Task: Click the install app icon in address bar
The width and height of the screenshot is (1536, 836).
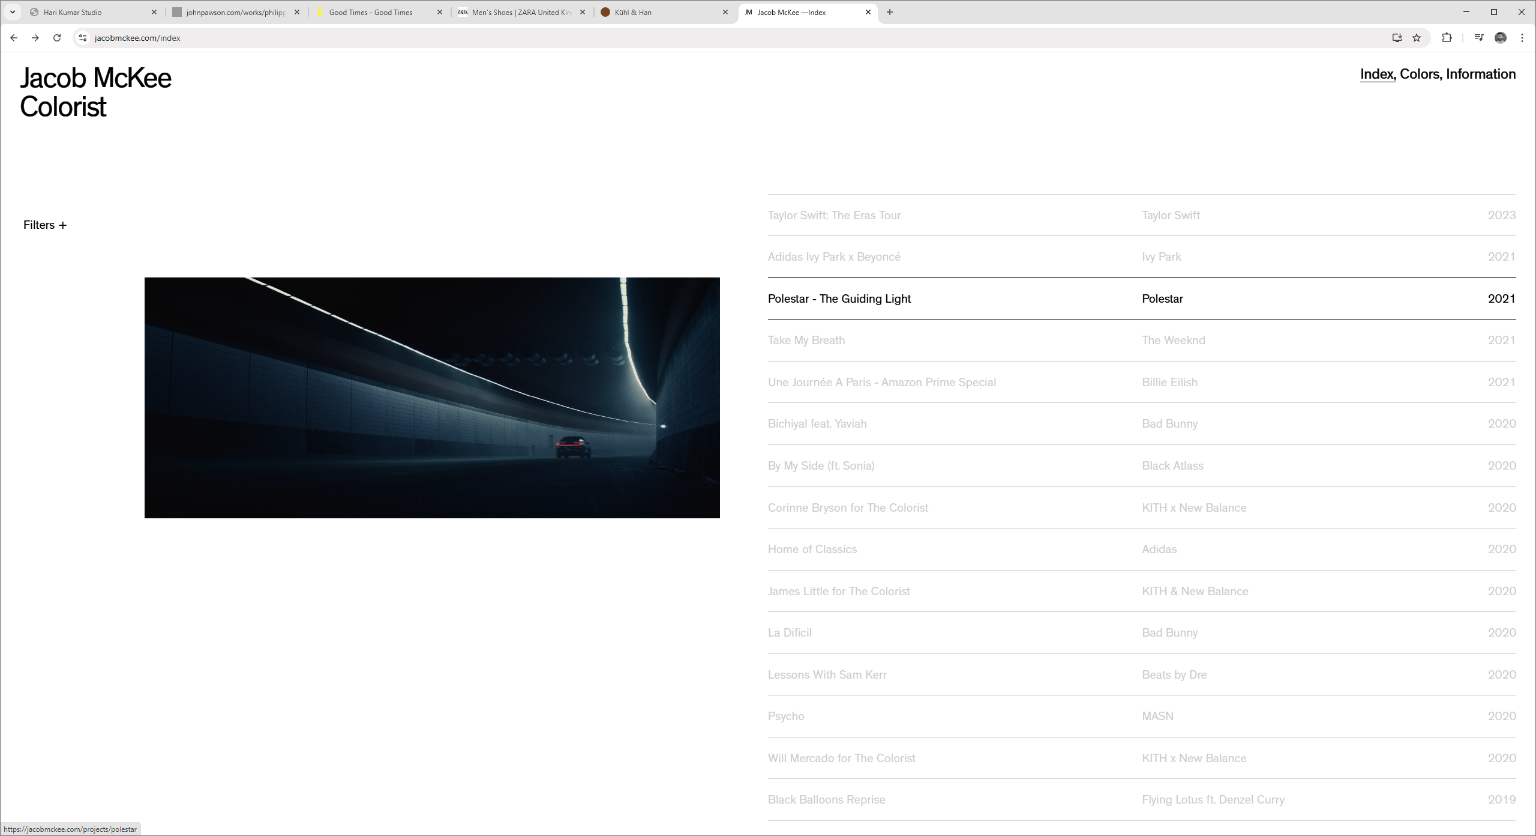Action: (x=1397, y=38)
